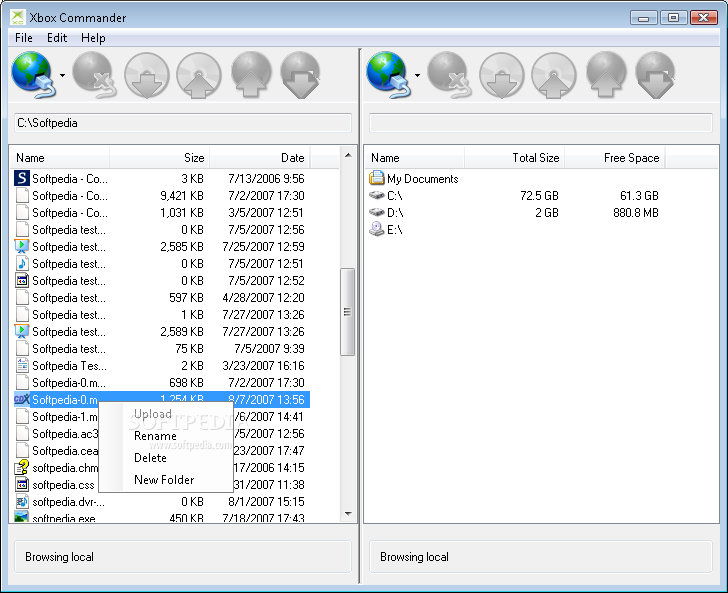Viewport: 728px width, 593px height.
Task: Click the right pane globe down-arrow icon
Action: (x=656, y=75)
